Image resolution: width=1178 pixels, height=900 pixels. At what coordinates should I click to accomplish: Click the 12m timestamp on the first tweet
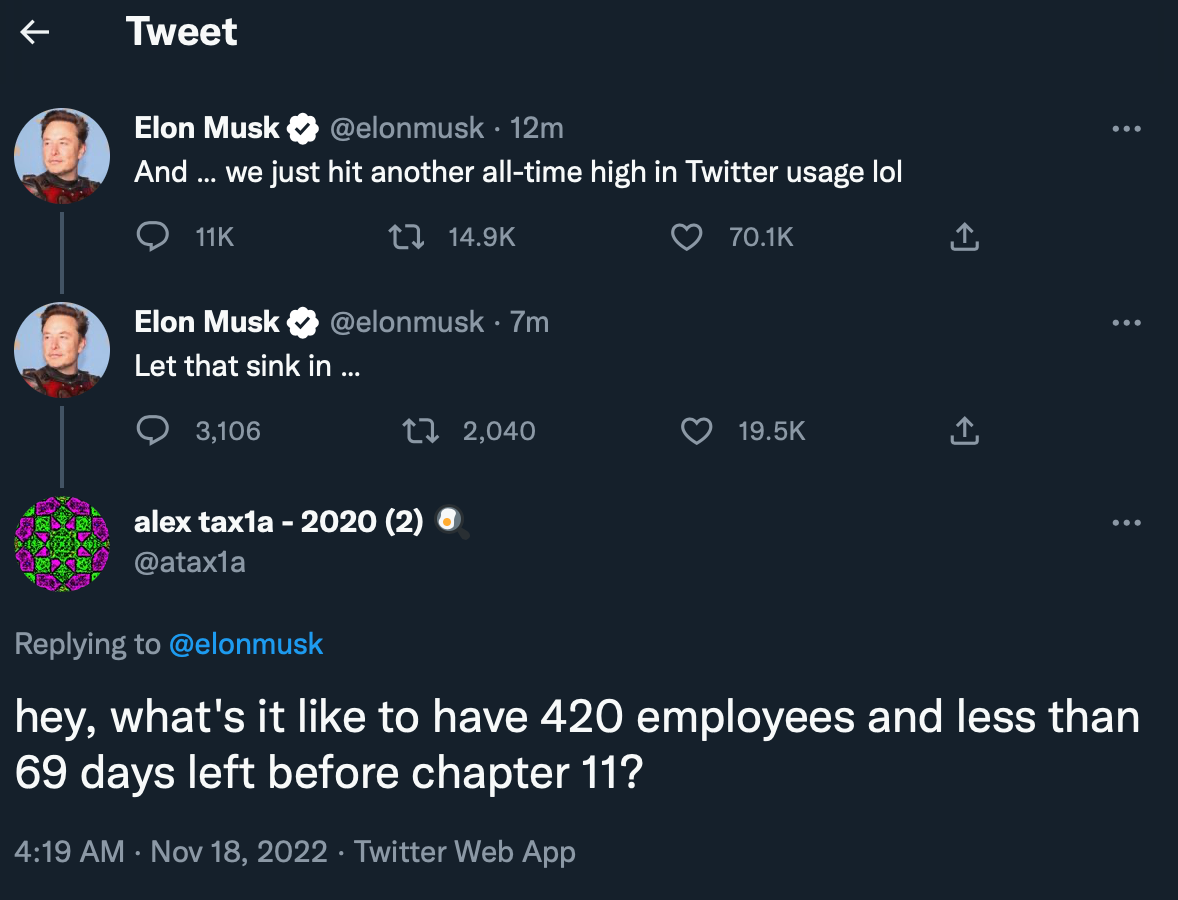pos(536,128)
